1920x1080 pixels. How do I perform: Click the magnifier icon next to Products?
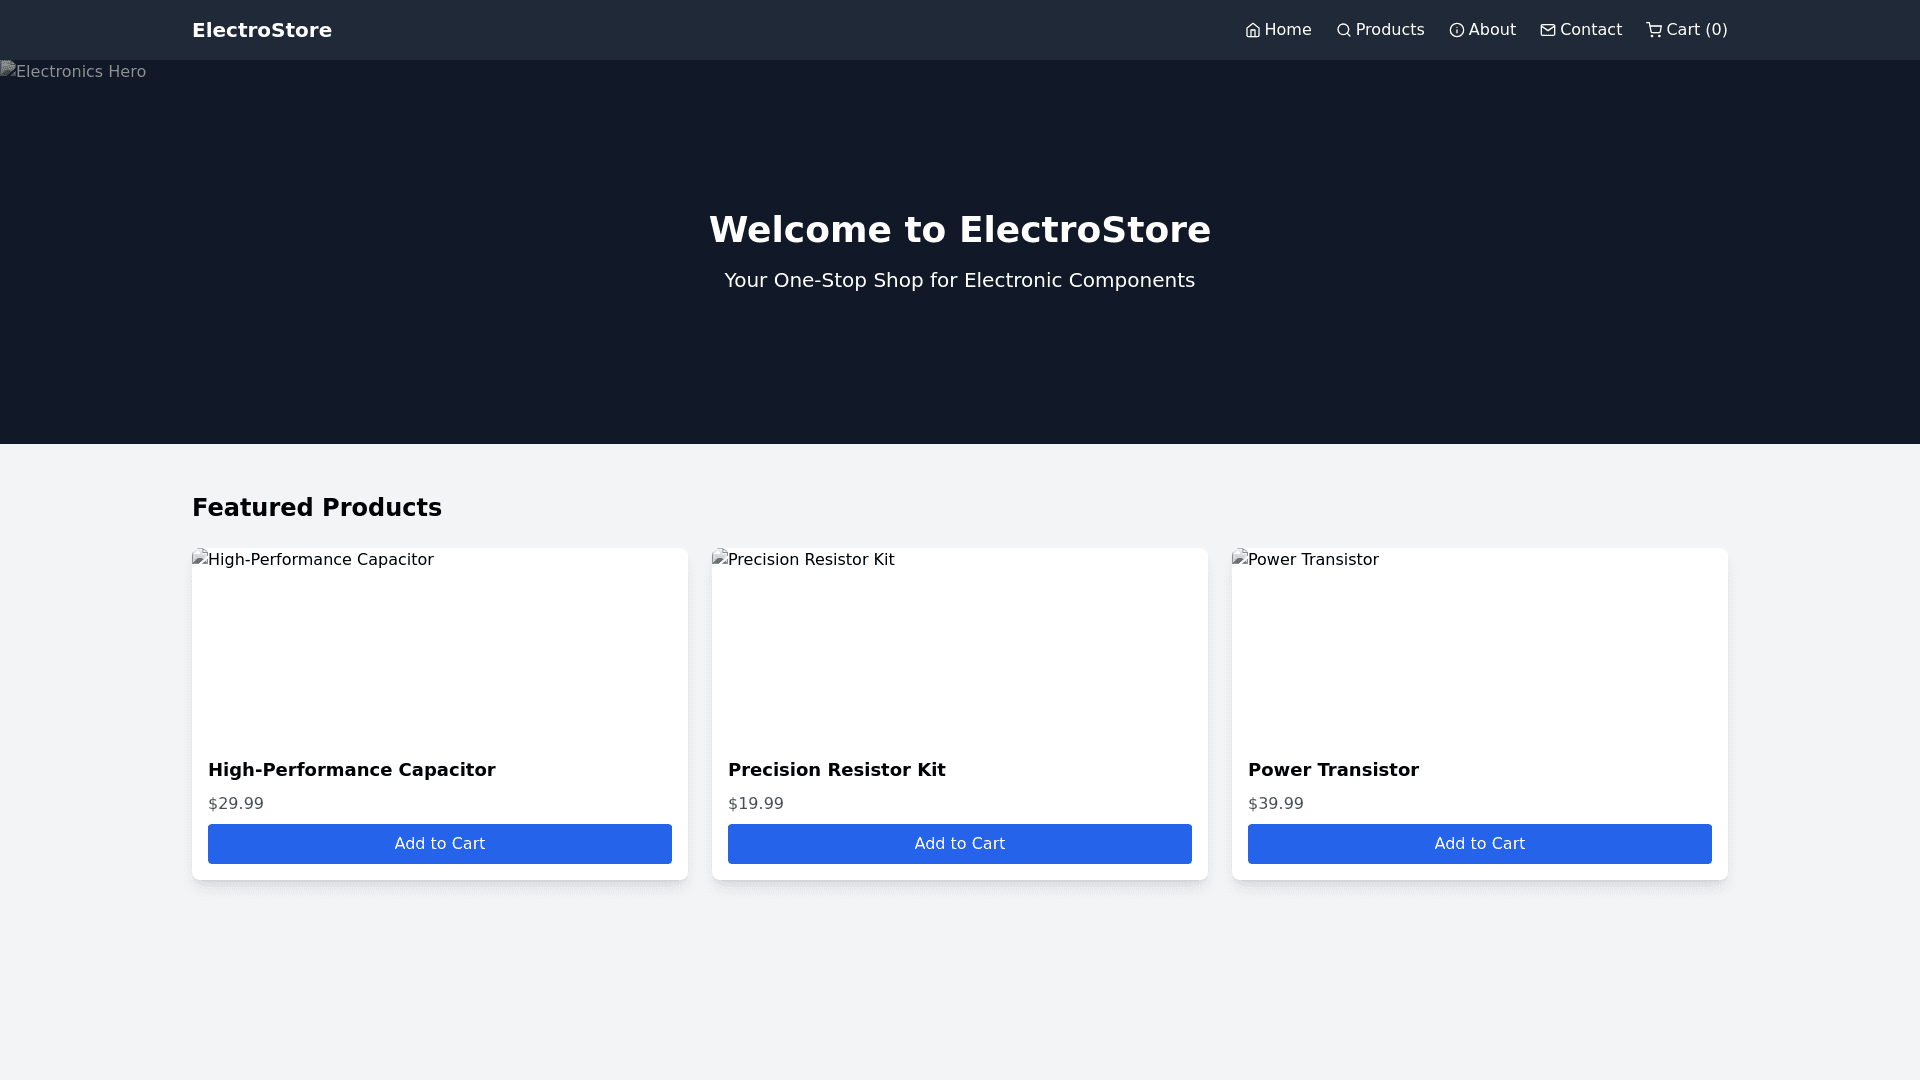click(1343, 30)
